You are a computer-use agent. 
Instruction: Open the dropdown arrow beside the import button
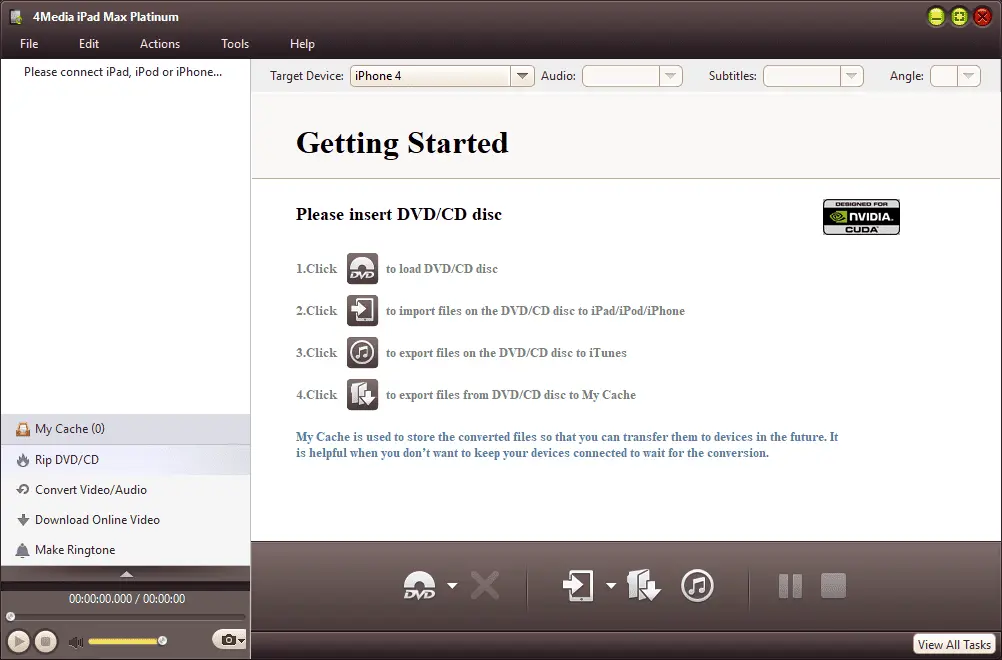(611, 585)
